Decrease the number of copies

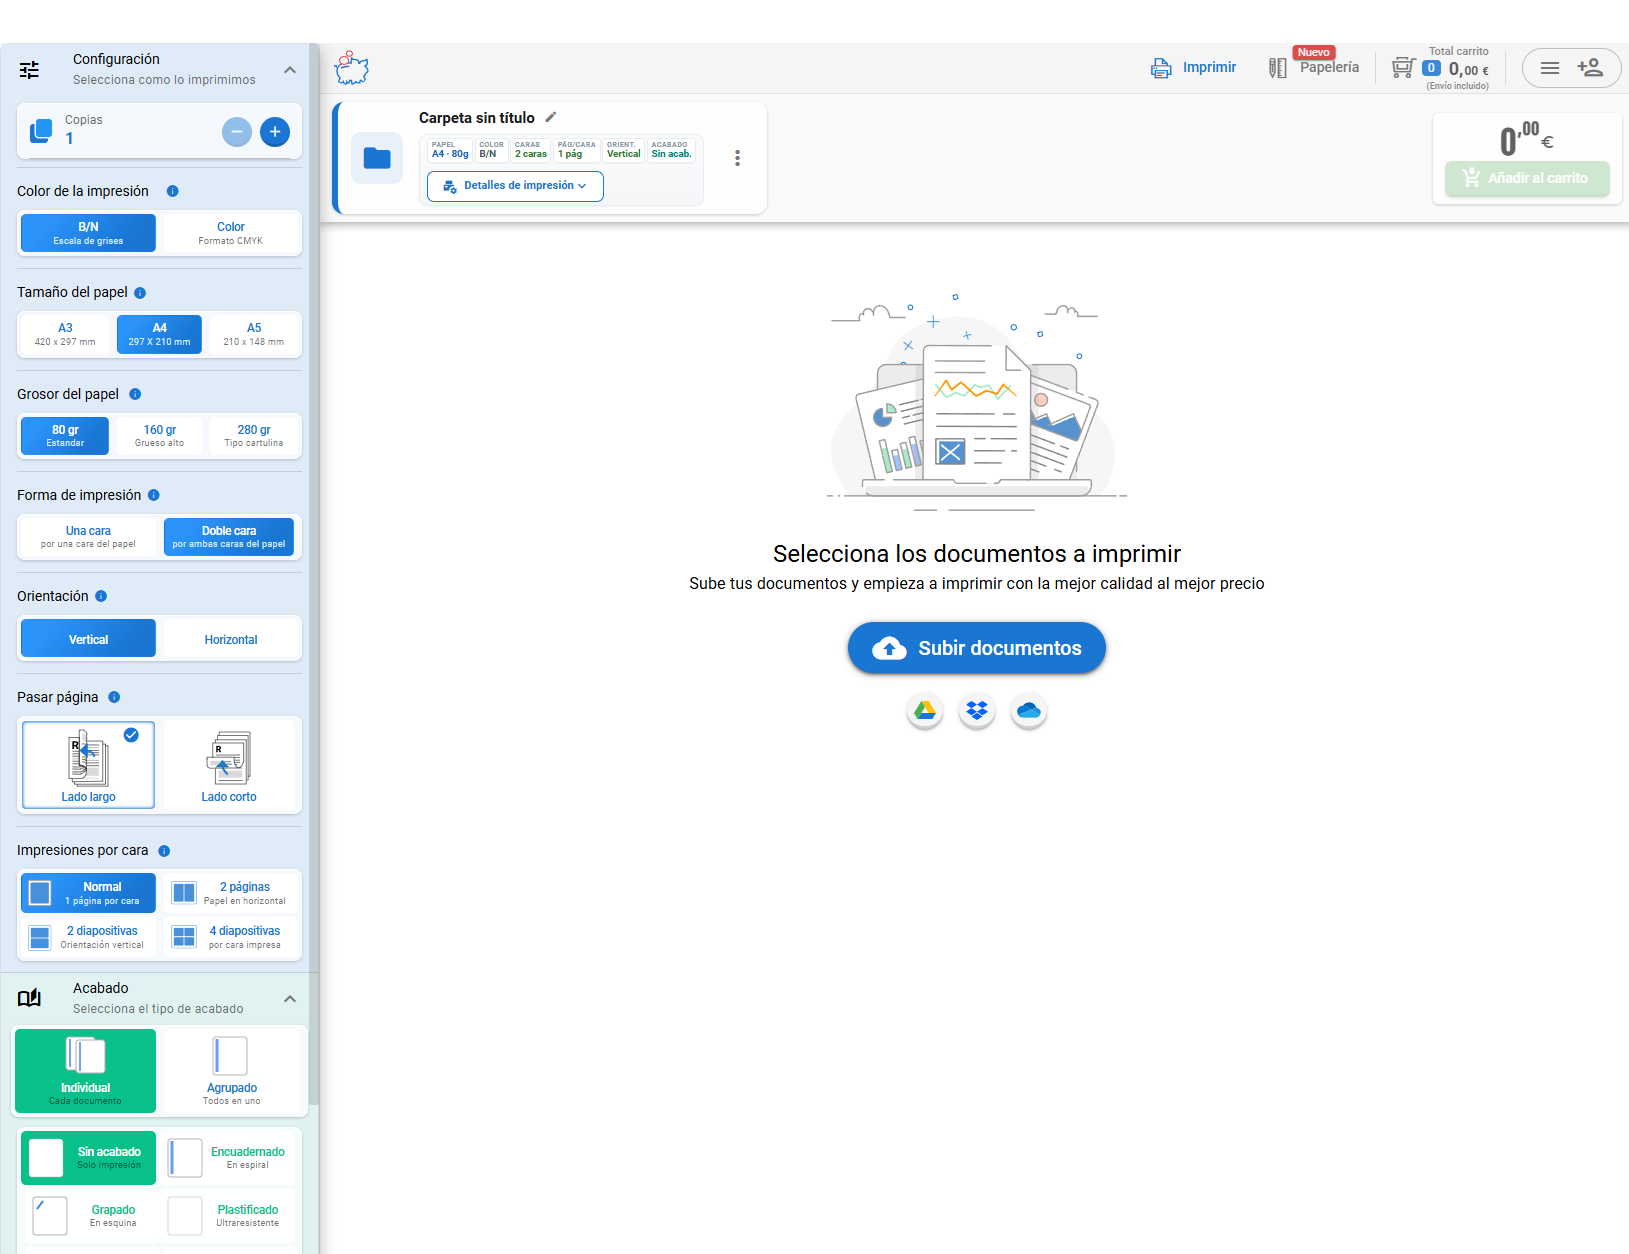pyautogui.click(x=237, y=131)
